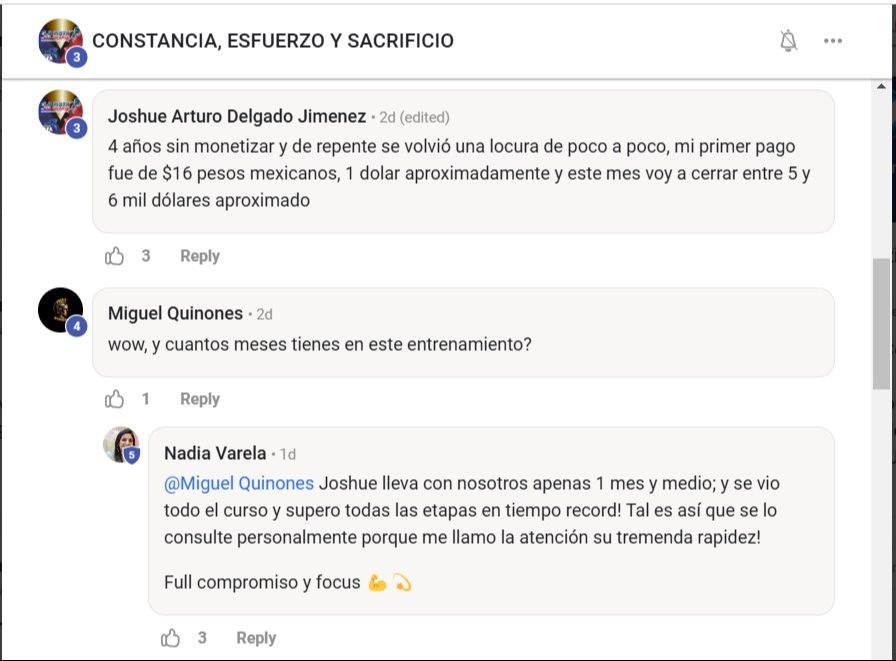
Task: Reply to Nadia Varela's comment
Action: [x=256, y=638]
